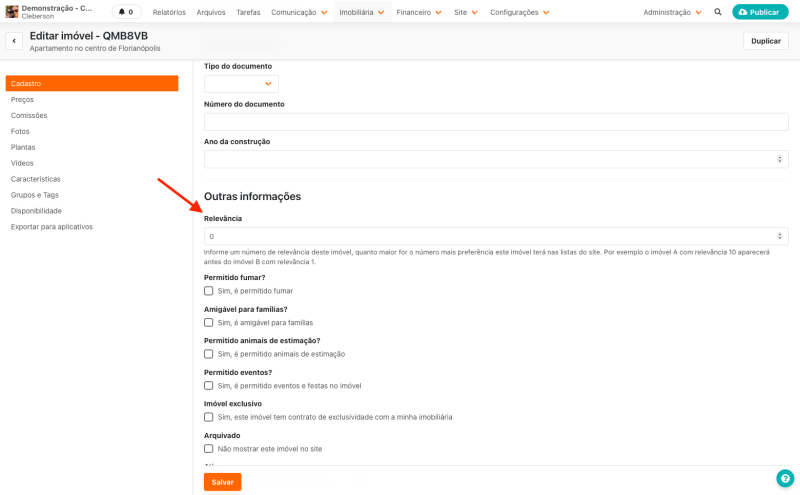Screen dimensions: 800x495
Task: Click the Relevância number stepper arrows
Action: pos(779,236)
